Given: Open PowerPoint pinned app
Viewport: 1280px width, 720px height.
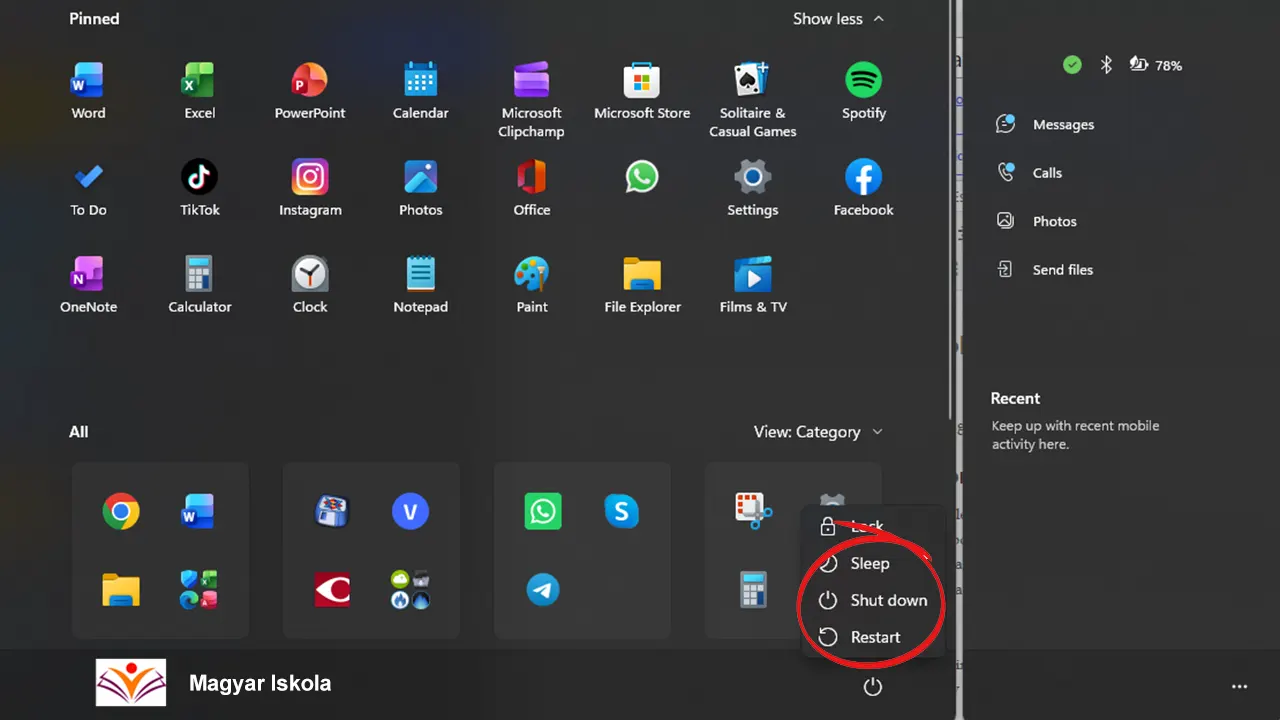Looking at the screenshot, I should (x=310, y=91).
